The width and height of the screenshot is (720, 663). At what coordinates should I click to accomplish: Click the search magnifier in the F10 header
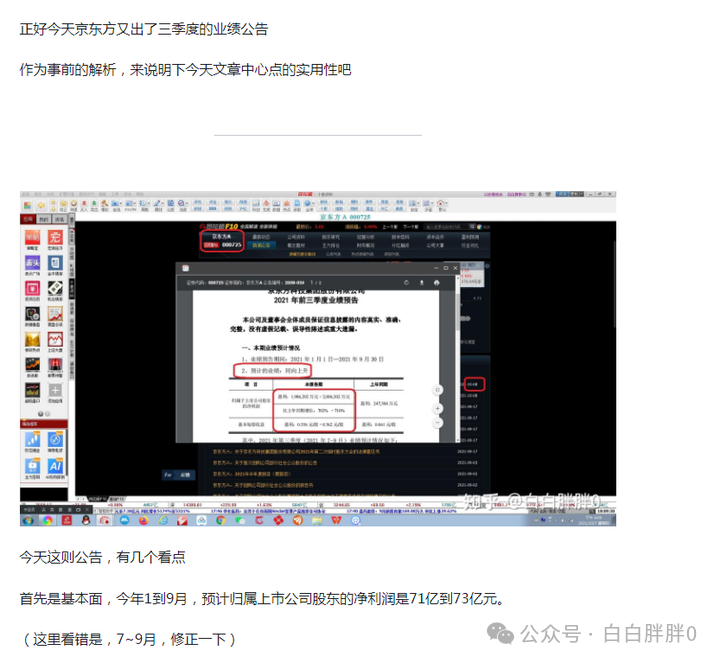tap(472, 226)
